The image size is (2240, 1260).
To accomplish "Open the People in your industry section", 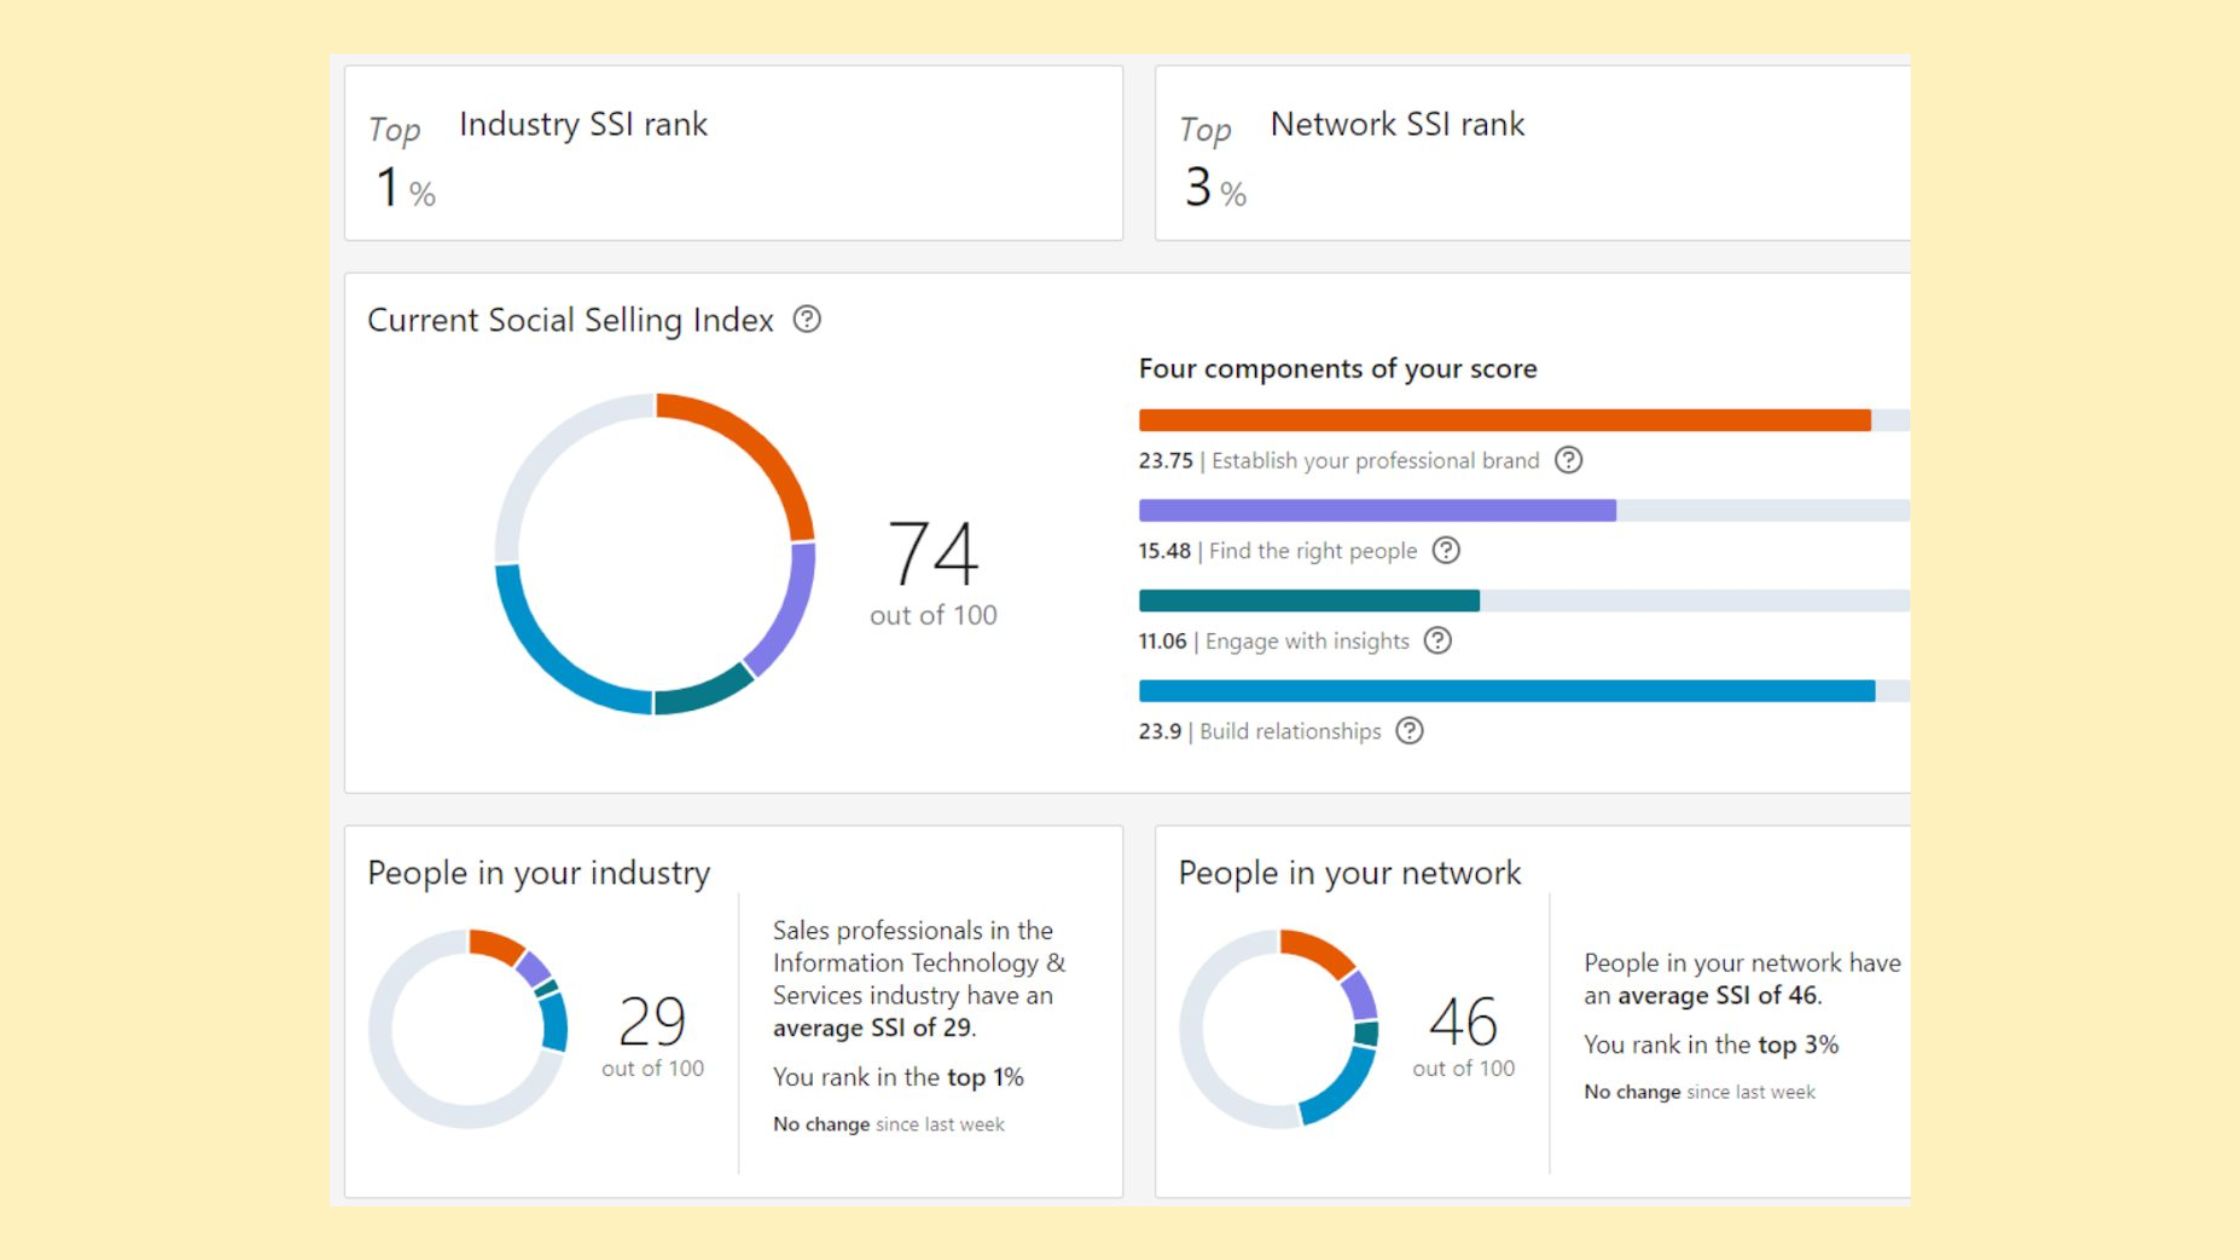I will (x=538, y=872).
